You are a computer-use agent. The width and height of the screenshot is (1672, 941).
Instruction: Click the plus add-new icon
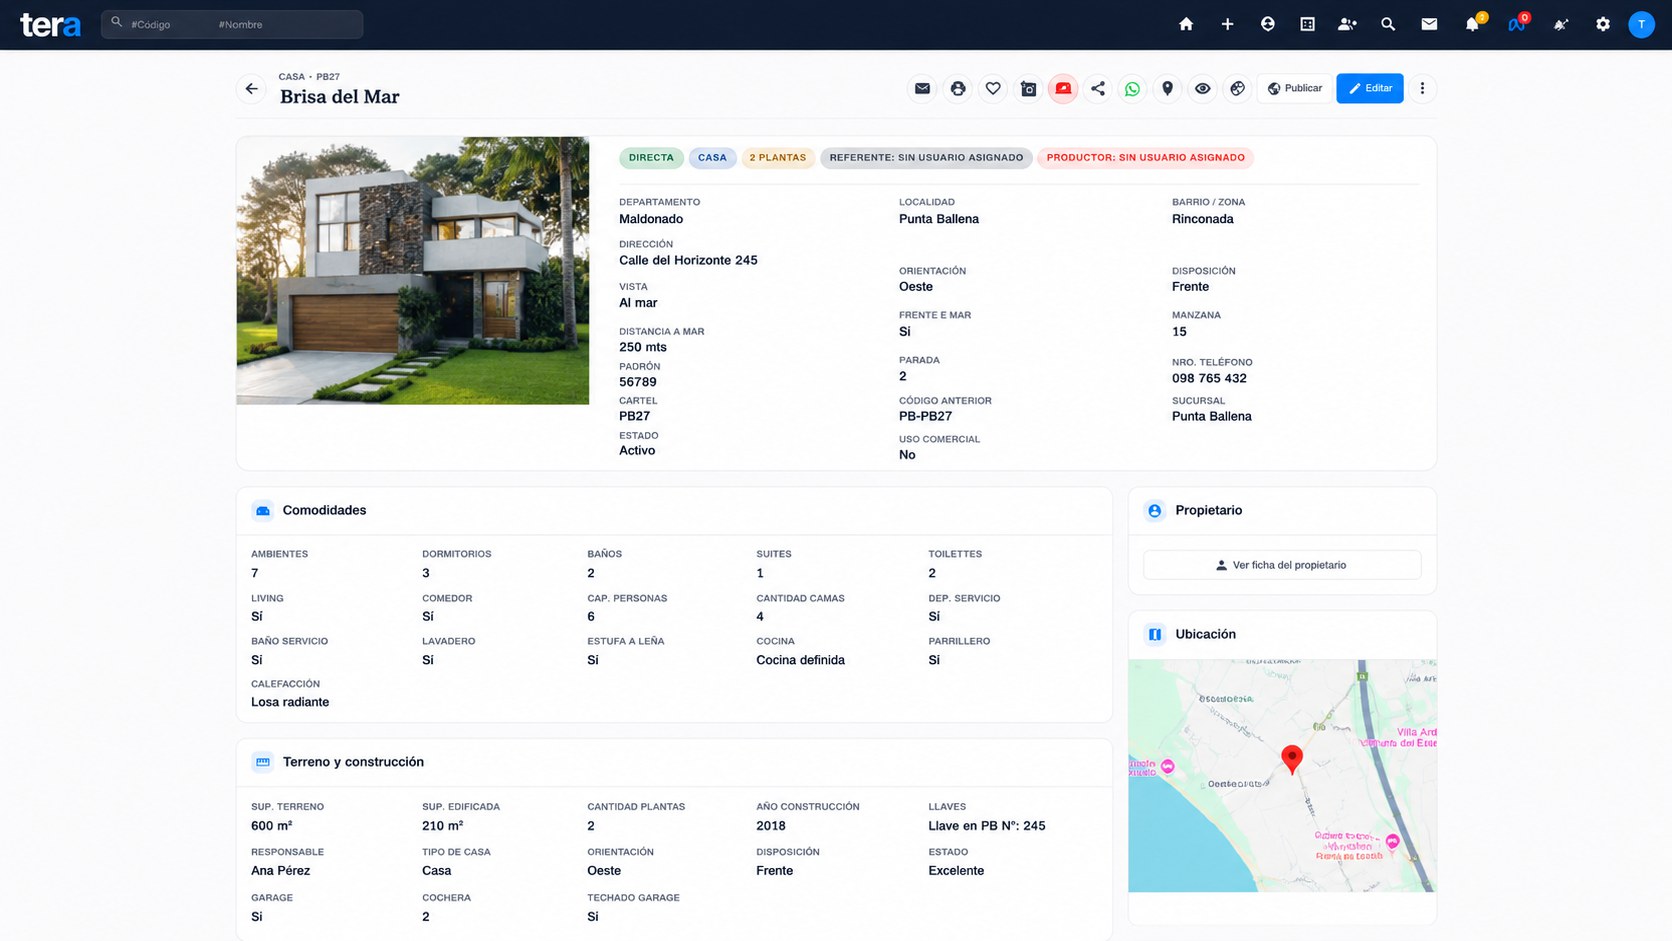click(x=1227, y=24)
